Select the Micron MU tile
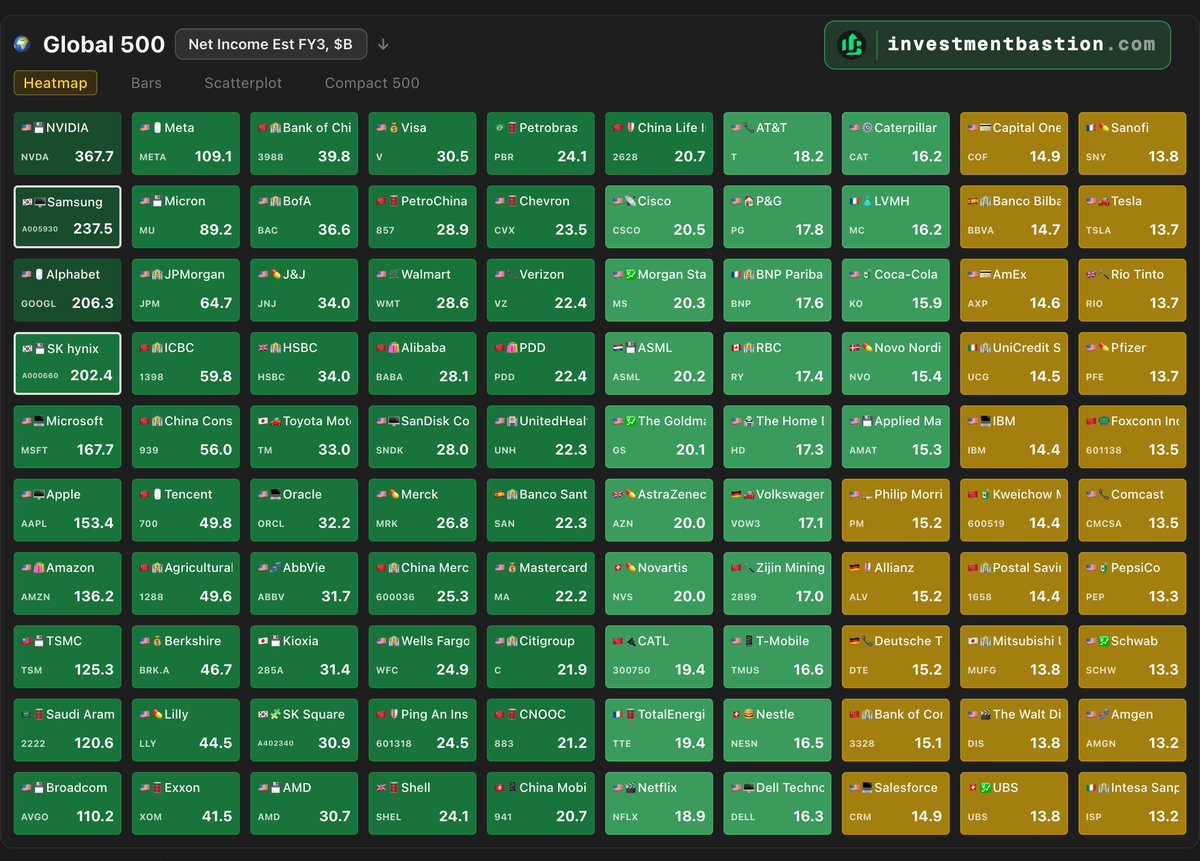 (x=186, y=216)
